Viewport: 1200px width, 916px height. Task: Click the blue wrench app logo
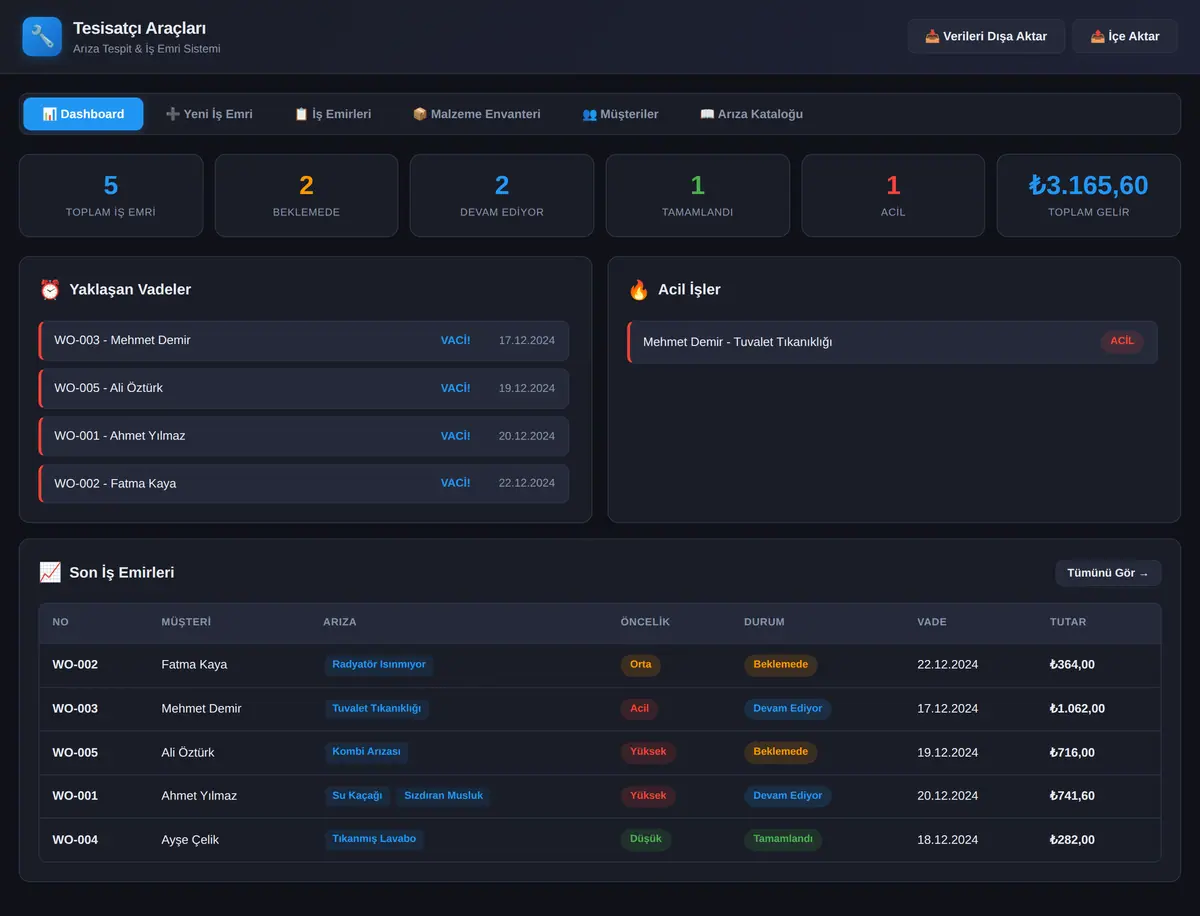click(42, 36)
